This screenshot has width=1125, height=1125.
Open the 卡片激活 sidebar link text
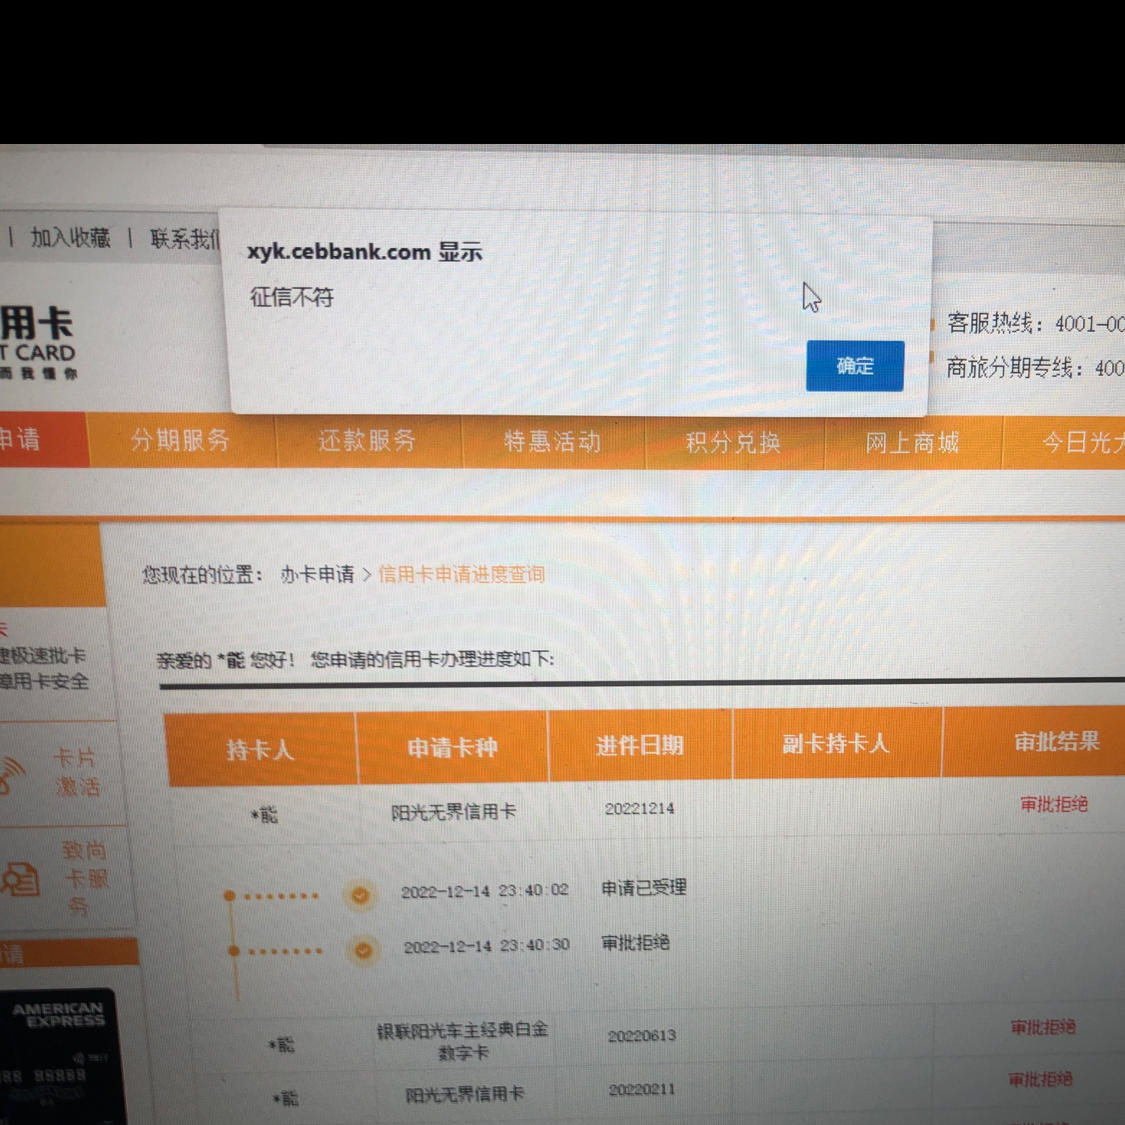coord(77,772)
